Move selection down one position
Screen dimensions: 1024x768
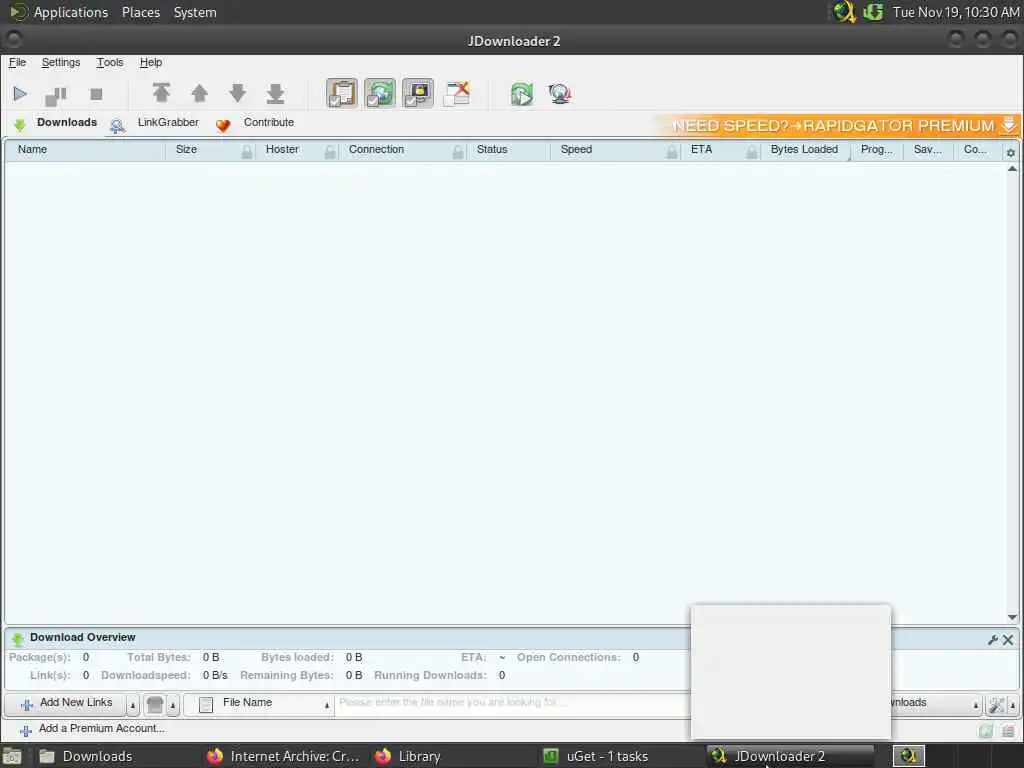click(x=238, y=93)
